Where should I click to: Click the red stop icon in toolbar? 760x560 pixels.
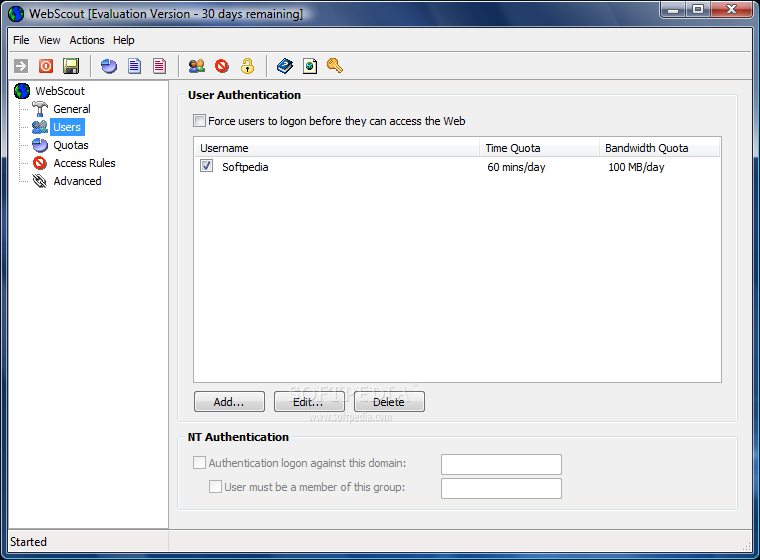[46, 66]
